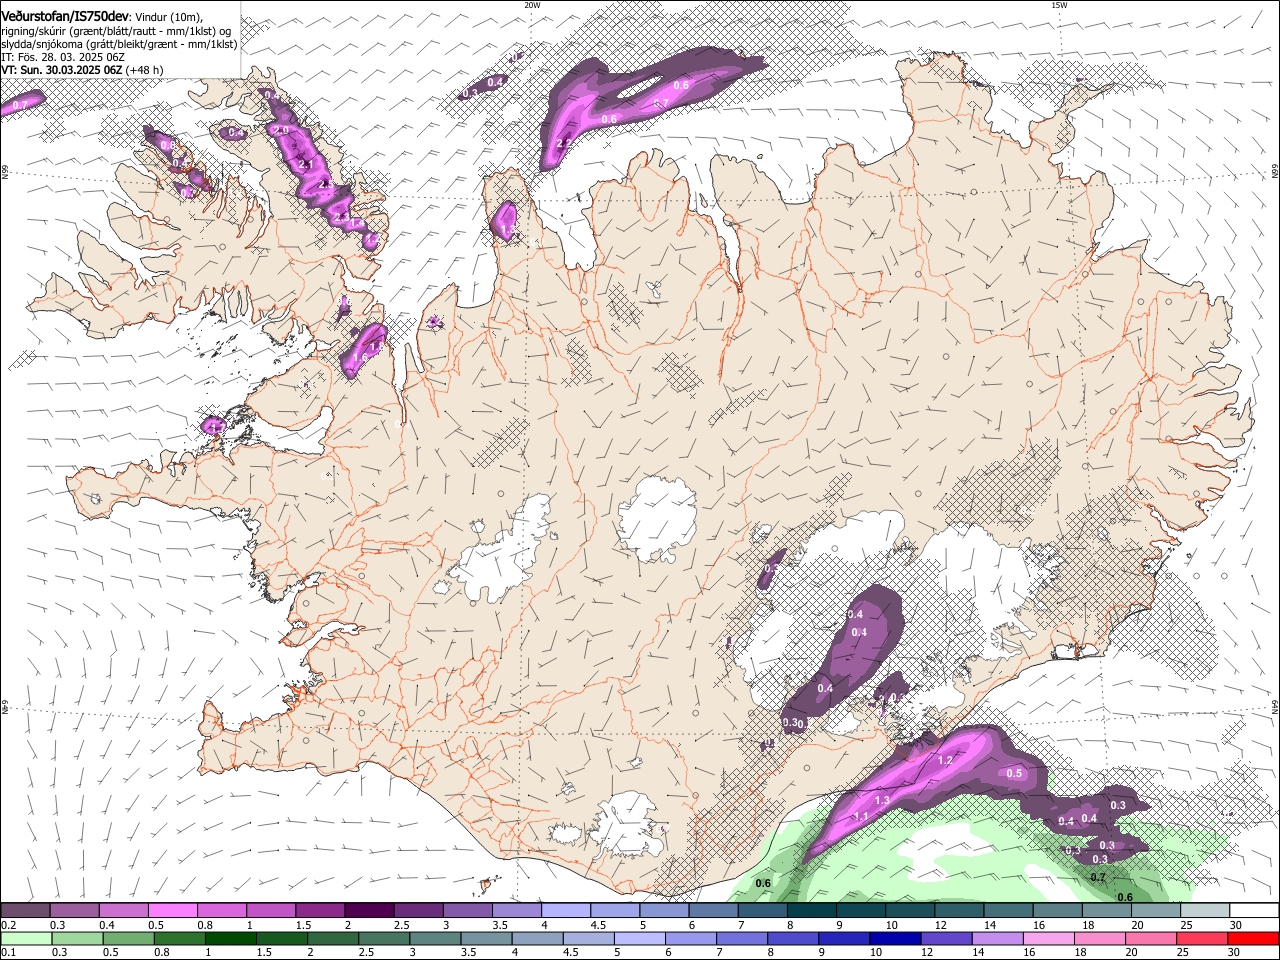
Task: Click the 0.5 value in southeast snow band
Action: pos(1014,773)
